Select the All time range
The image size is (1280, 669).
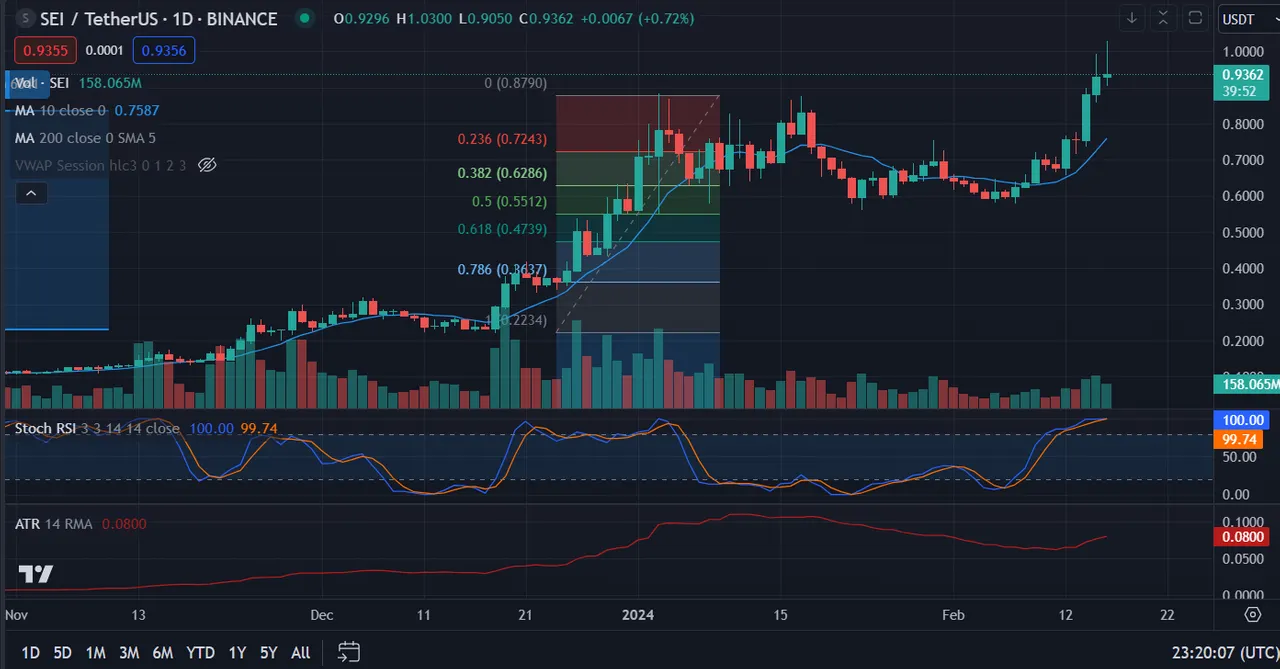tap(300, 653)
